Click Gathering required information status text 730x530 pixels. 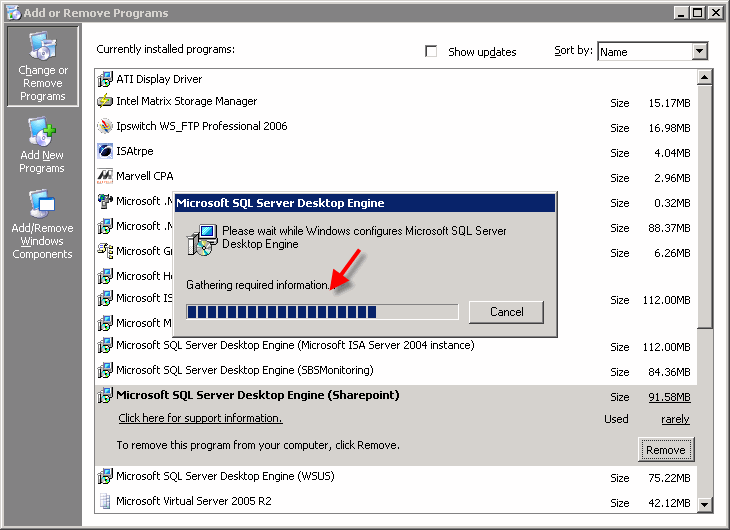[x=259, y=285]
